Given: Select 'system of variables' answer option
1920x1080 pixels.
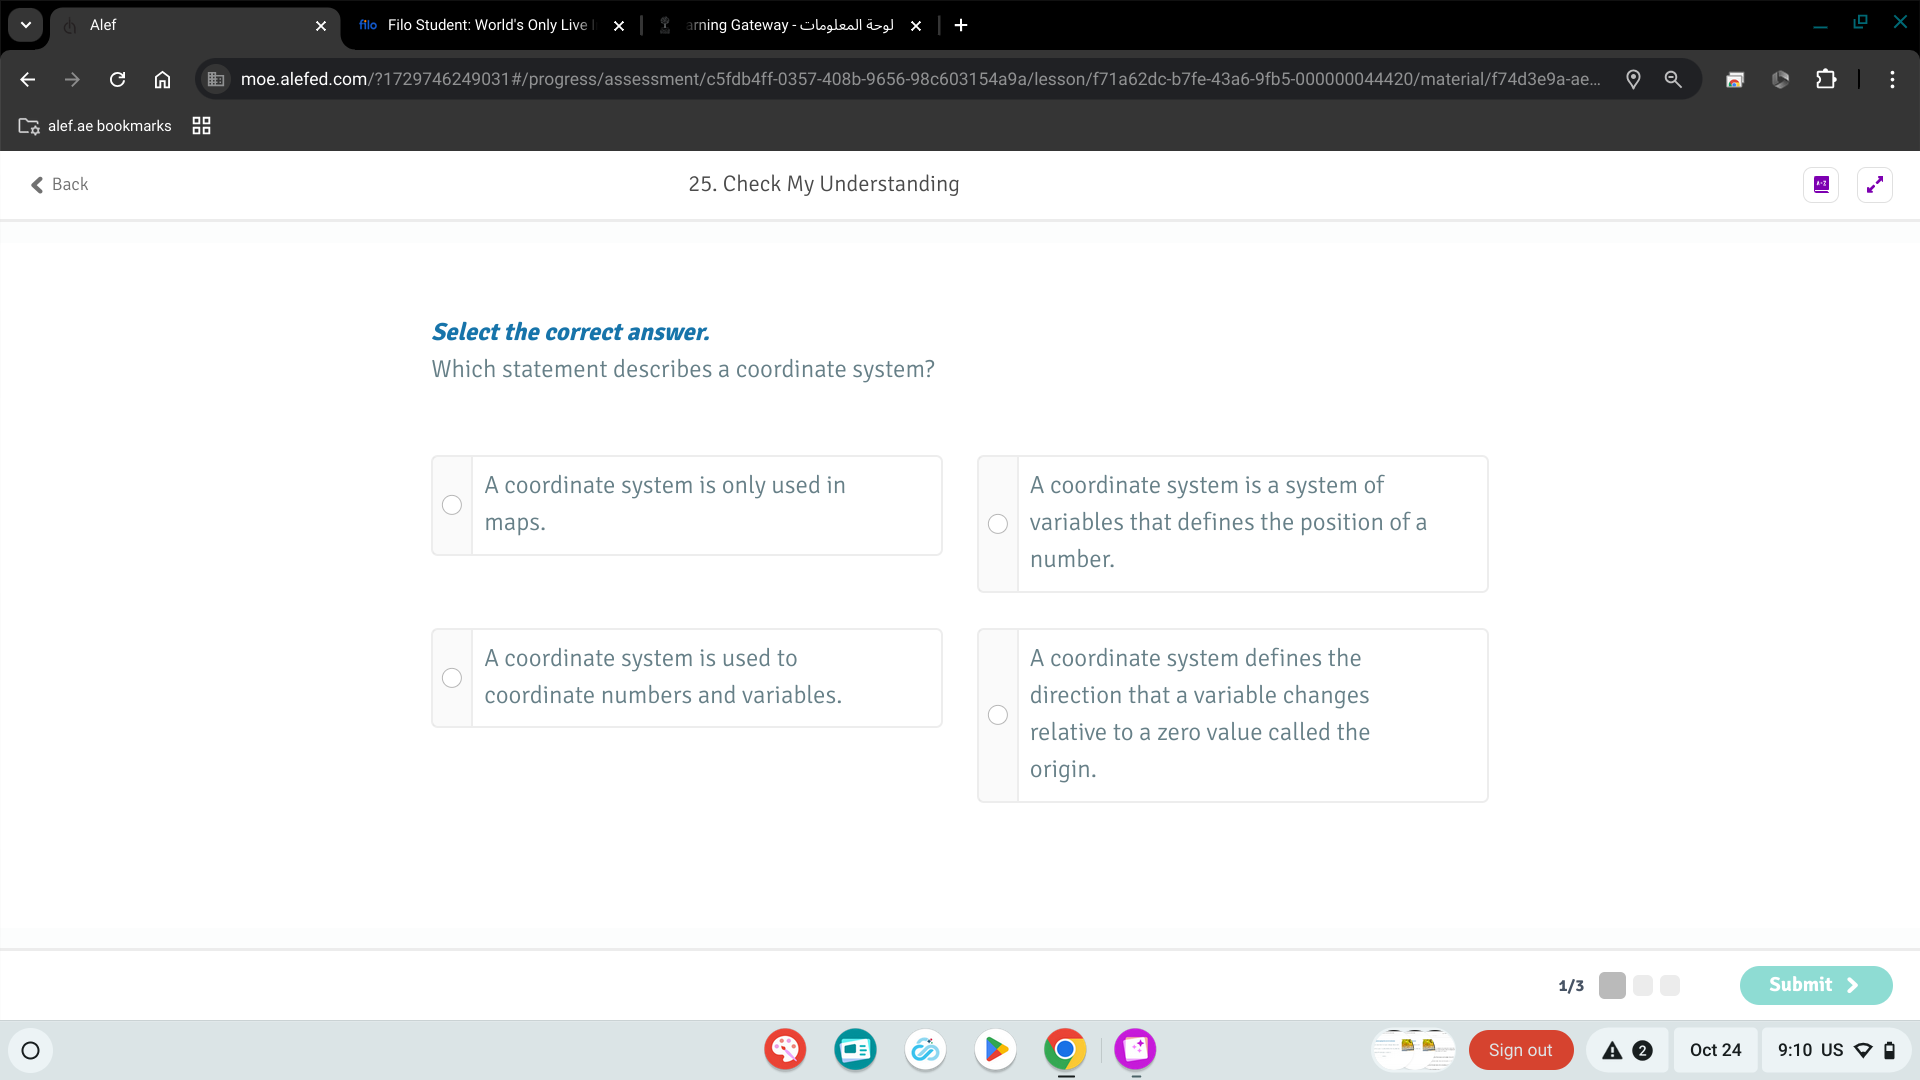Looking at the screenshot, I should (998, 524).
